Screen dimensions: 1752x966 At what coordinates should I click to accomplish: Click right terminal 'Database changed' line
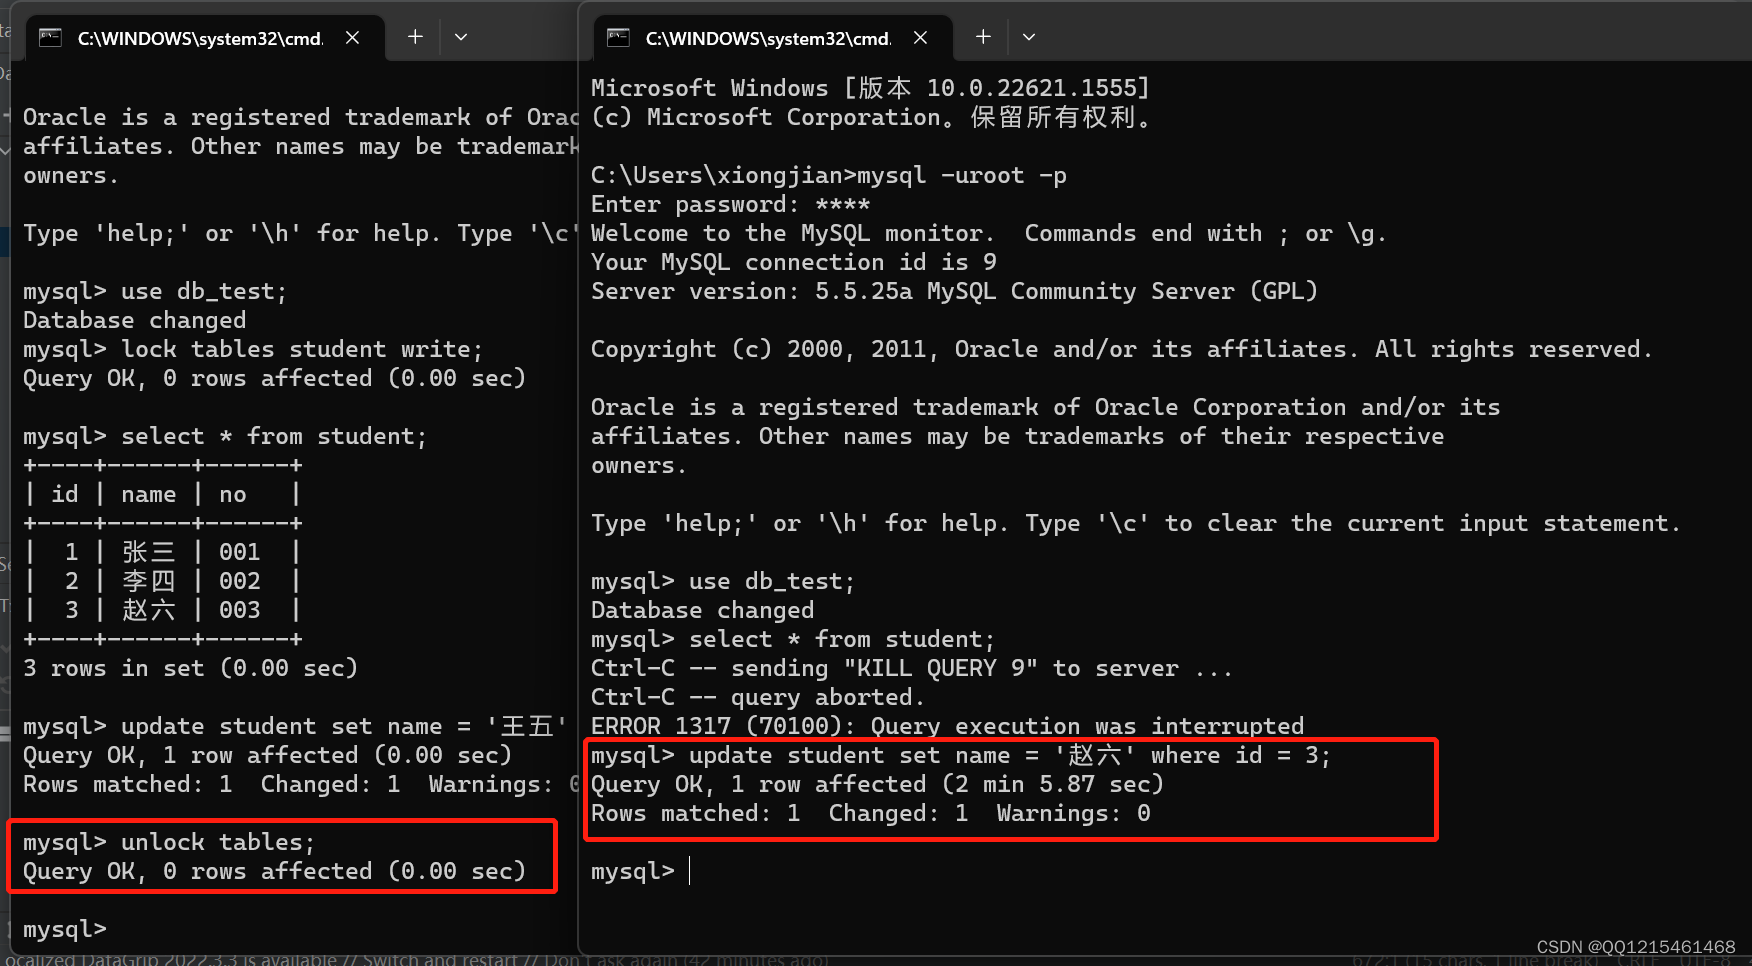point(703,610)
